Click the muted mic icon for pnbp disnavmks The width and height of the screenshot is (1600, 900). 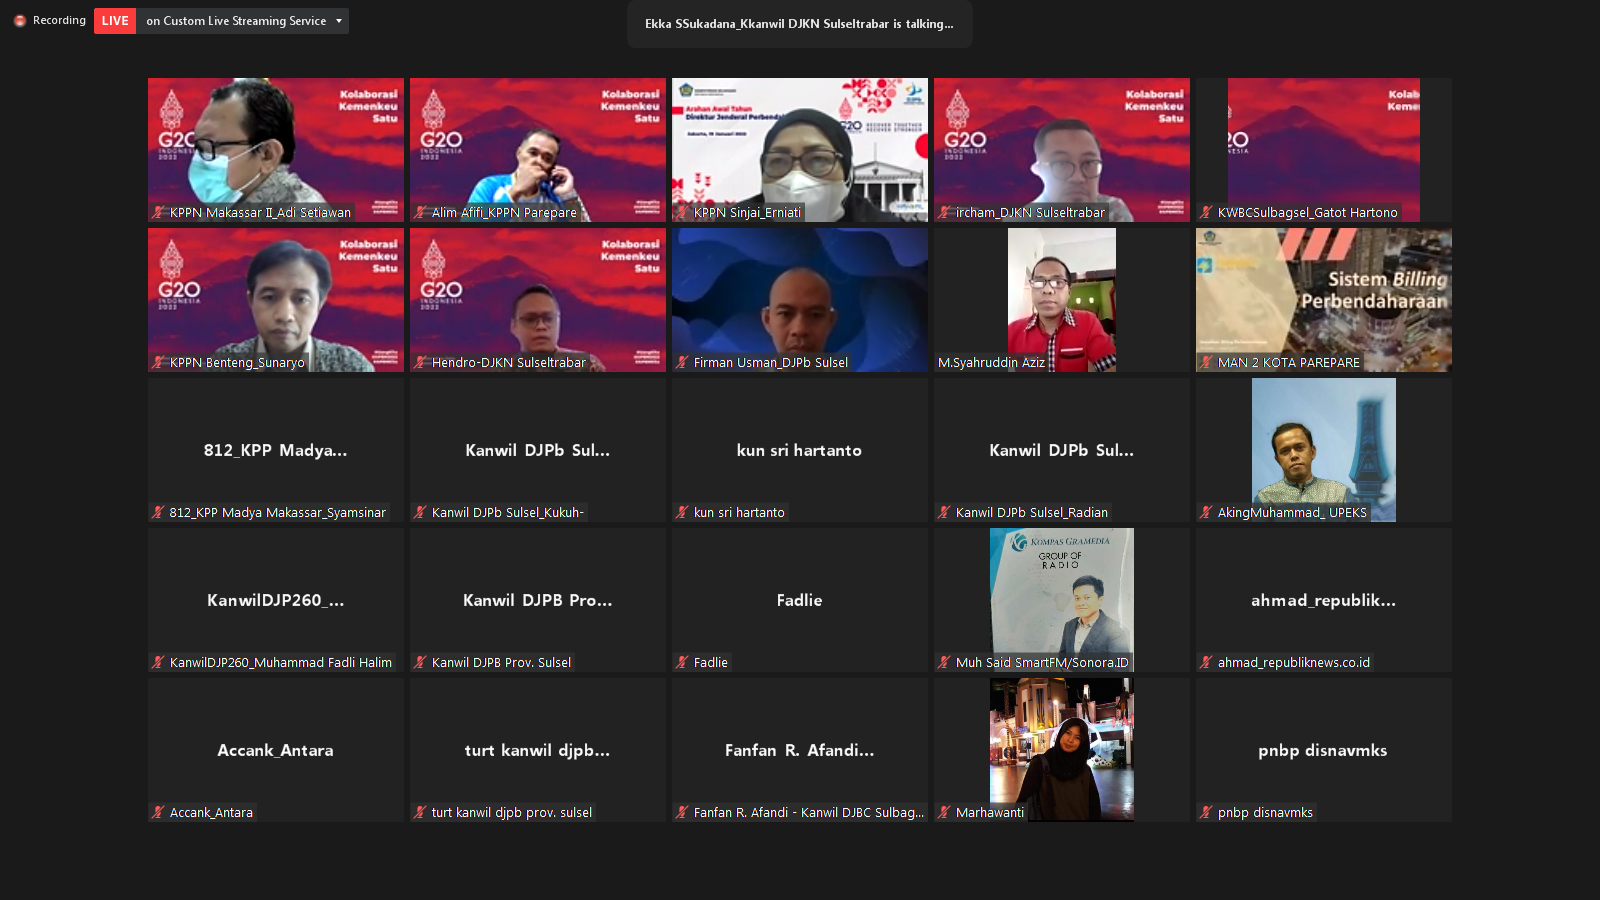[1206, 813]
